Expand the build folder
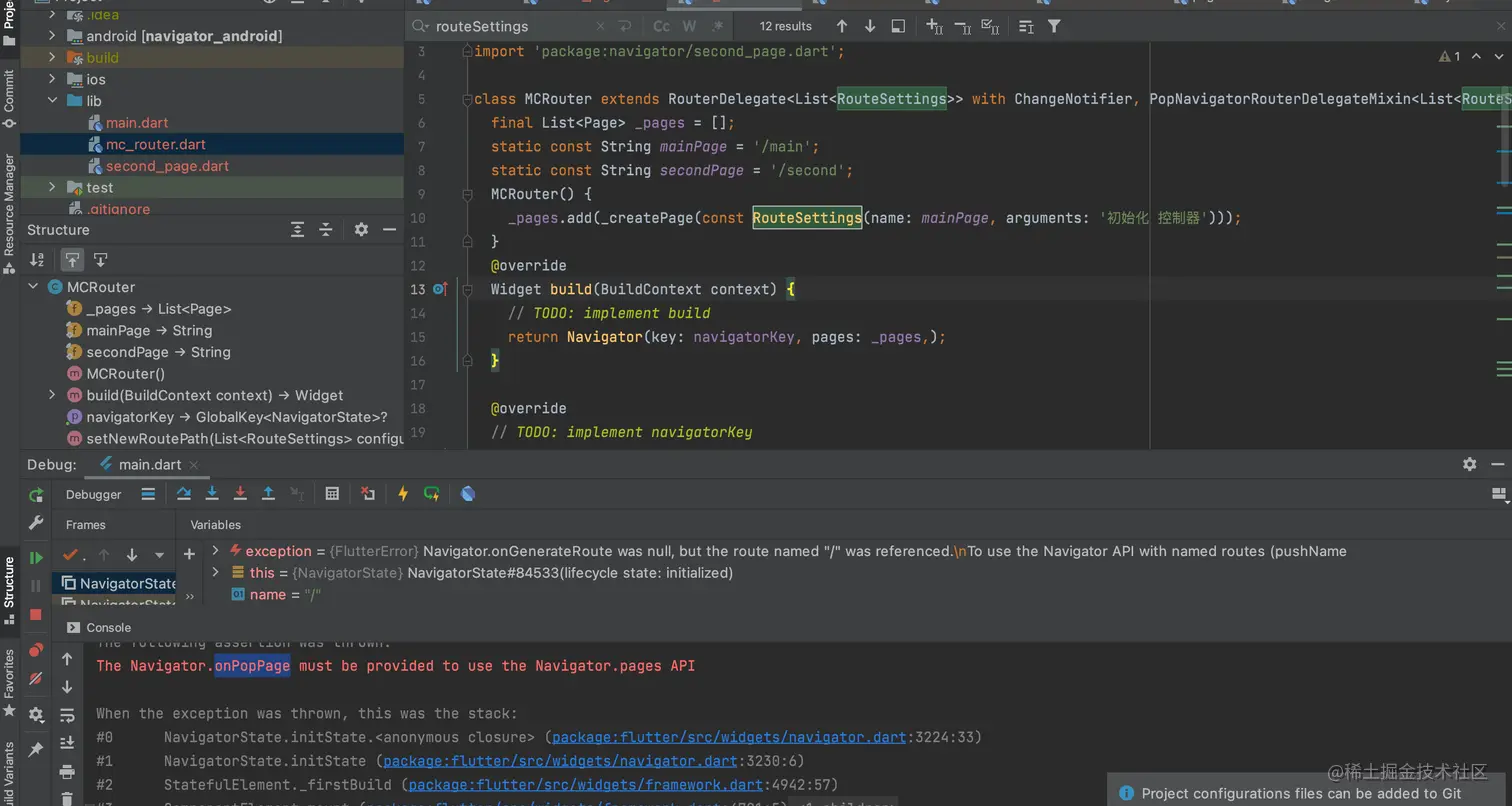The height and width of the screenshot is (806, 1512). tap(52, 58)
